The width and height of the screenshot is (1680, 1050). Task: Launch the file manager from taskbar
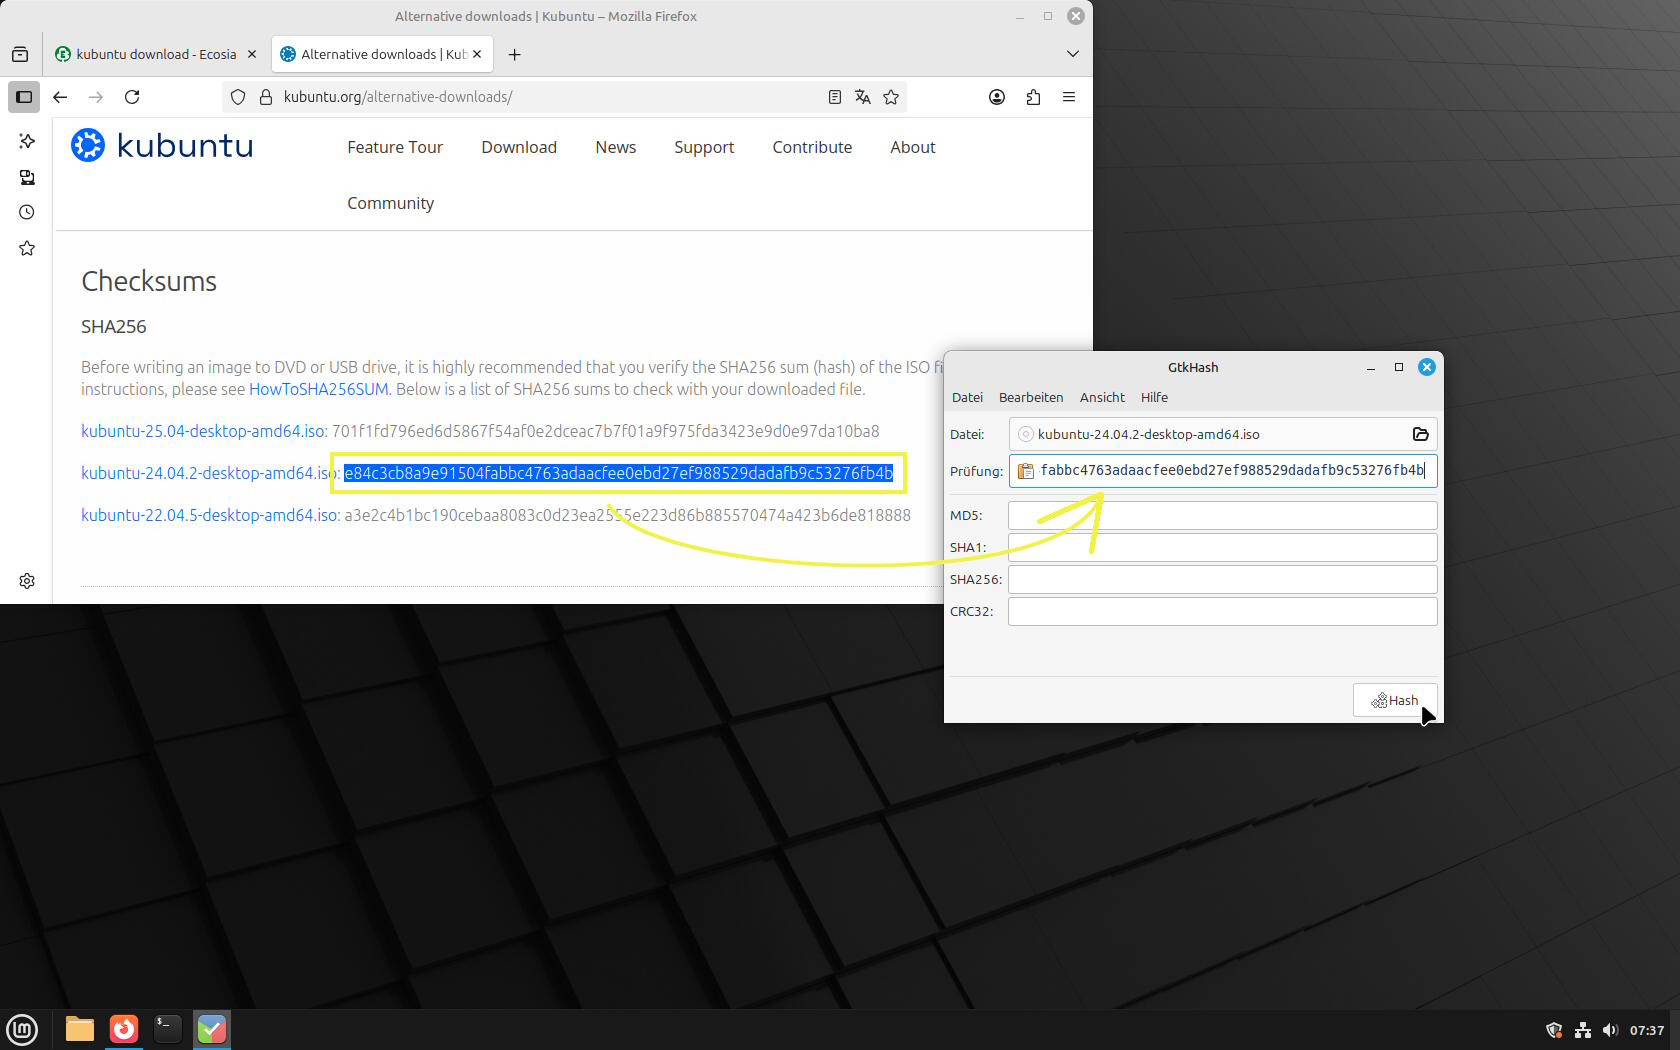coord(79,1029)
